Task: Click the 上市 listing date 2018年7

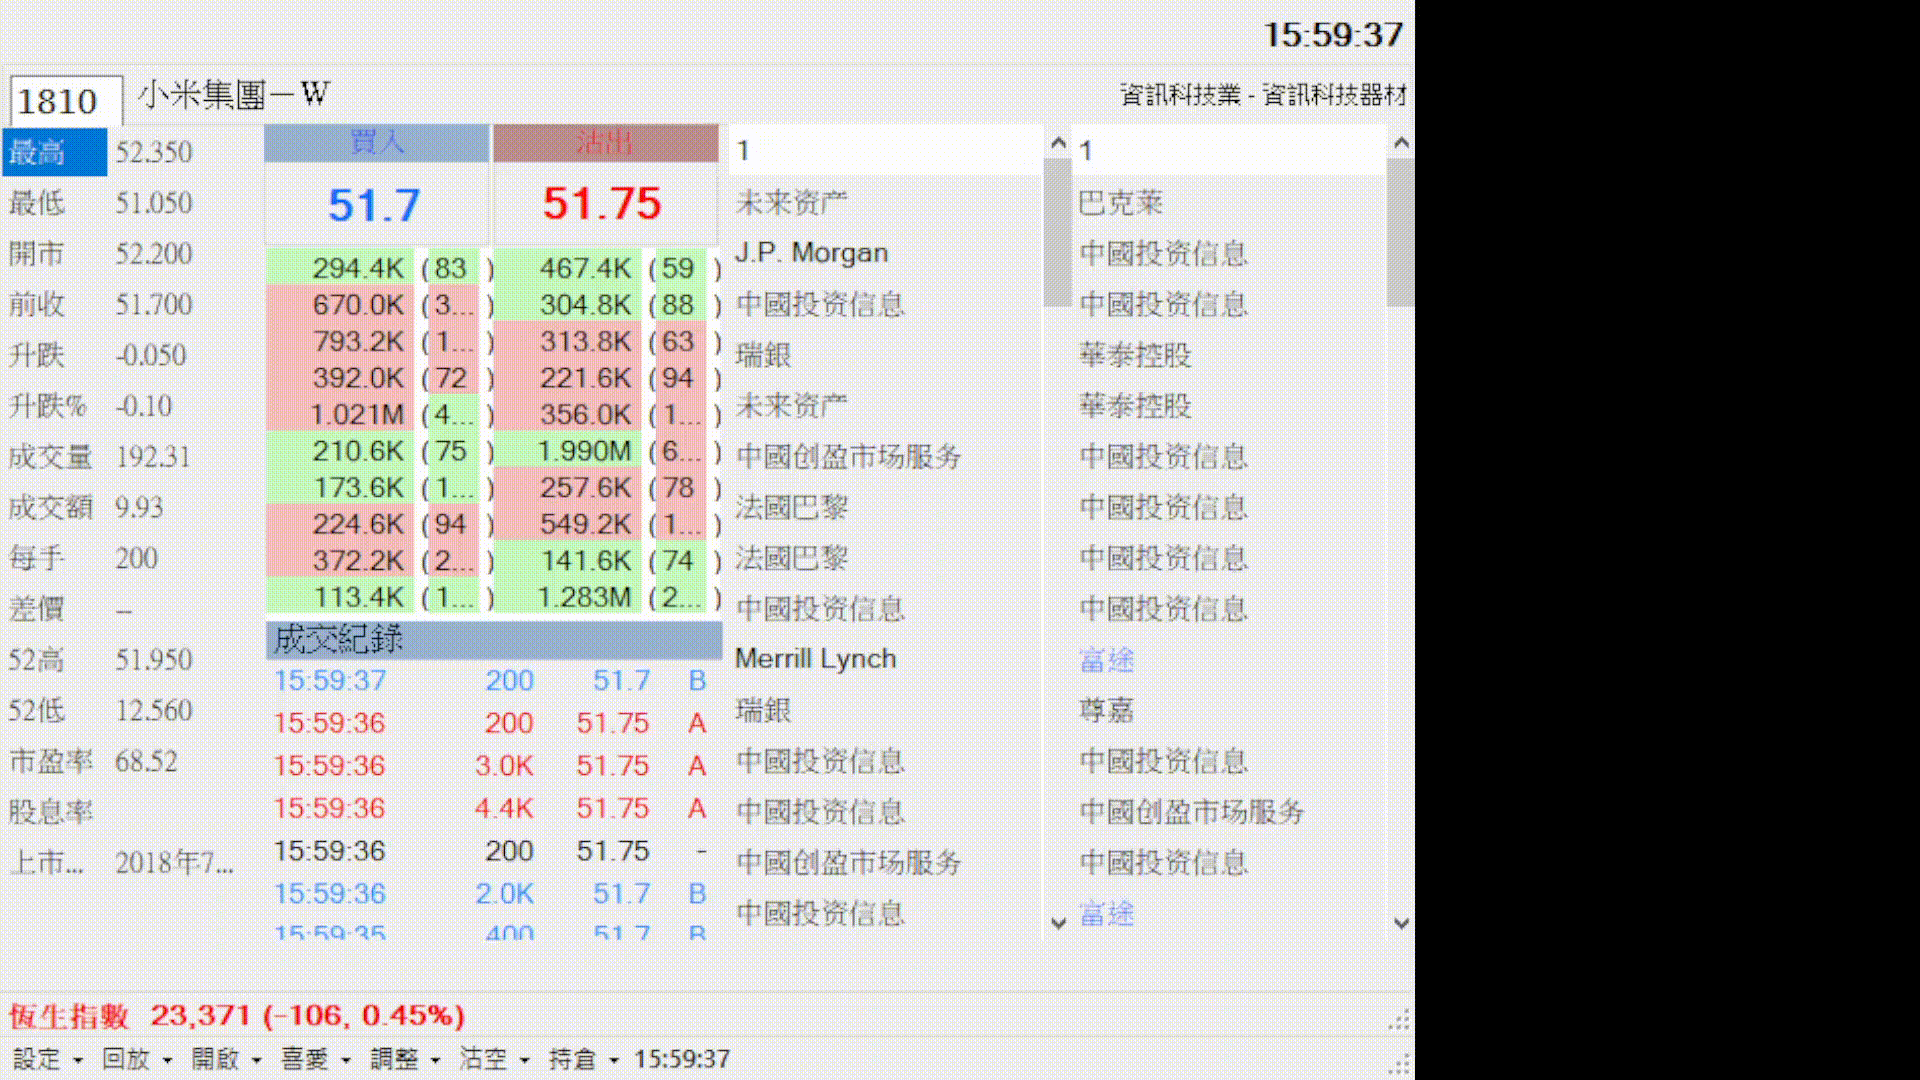Action: (x=174, y=863)
